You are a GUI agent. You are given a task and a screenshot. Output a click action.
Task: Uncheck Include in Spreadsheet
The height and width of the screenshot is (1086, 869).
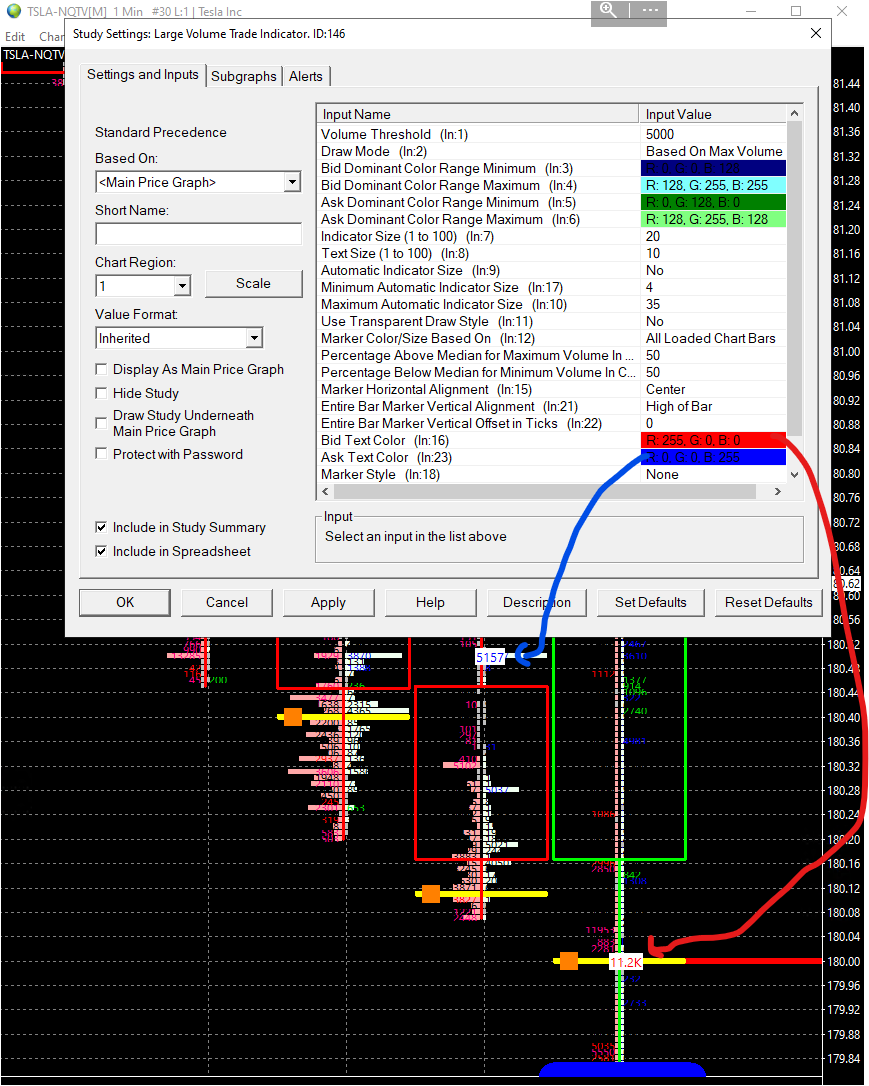101,551
